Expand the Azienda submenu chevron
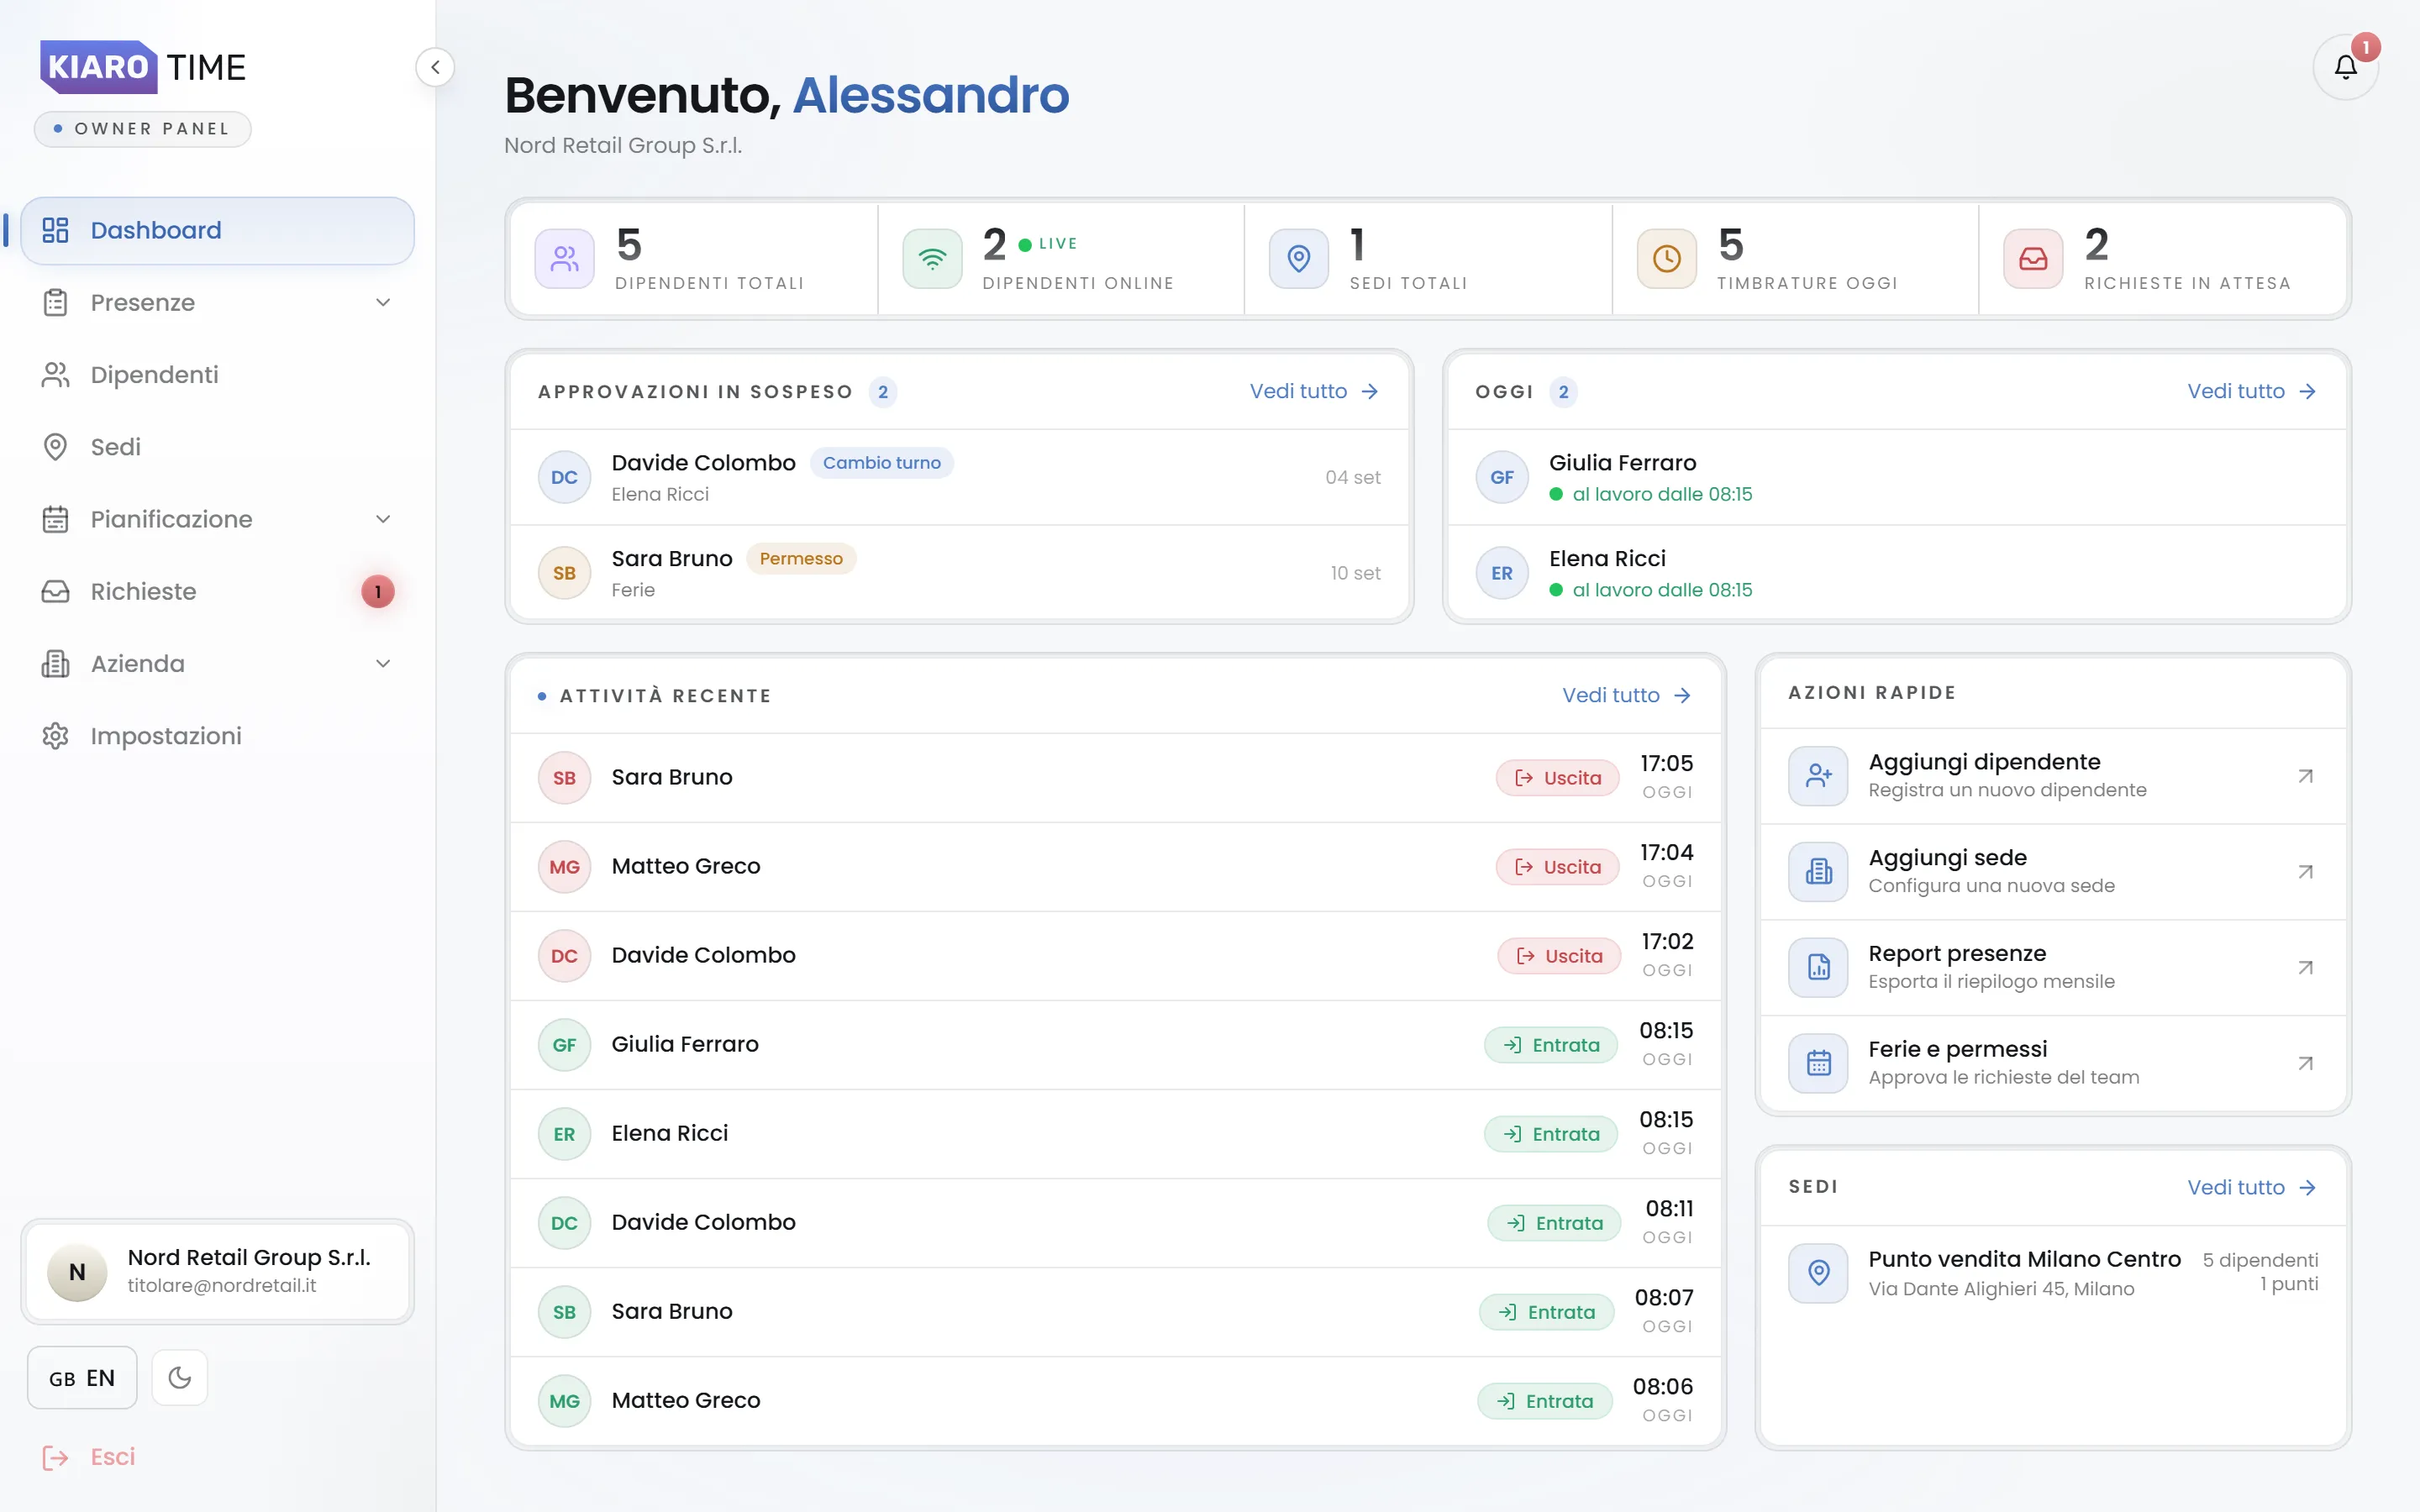The width and height of the screenshot is (2420, 1512). point(383,663)
